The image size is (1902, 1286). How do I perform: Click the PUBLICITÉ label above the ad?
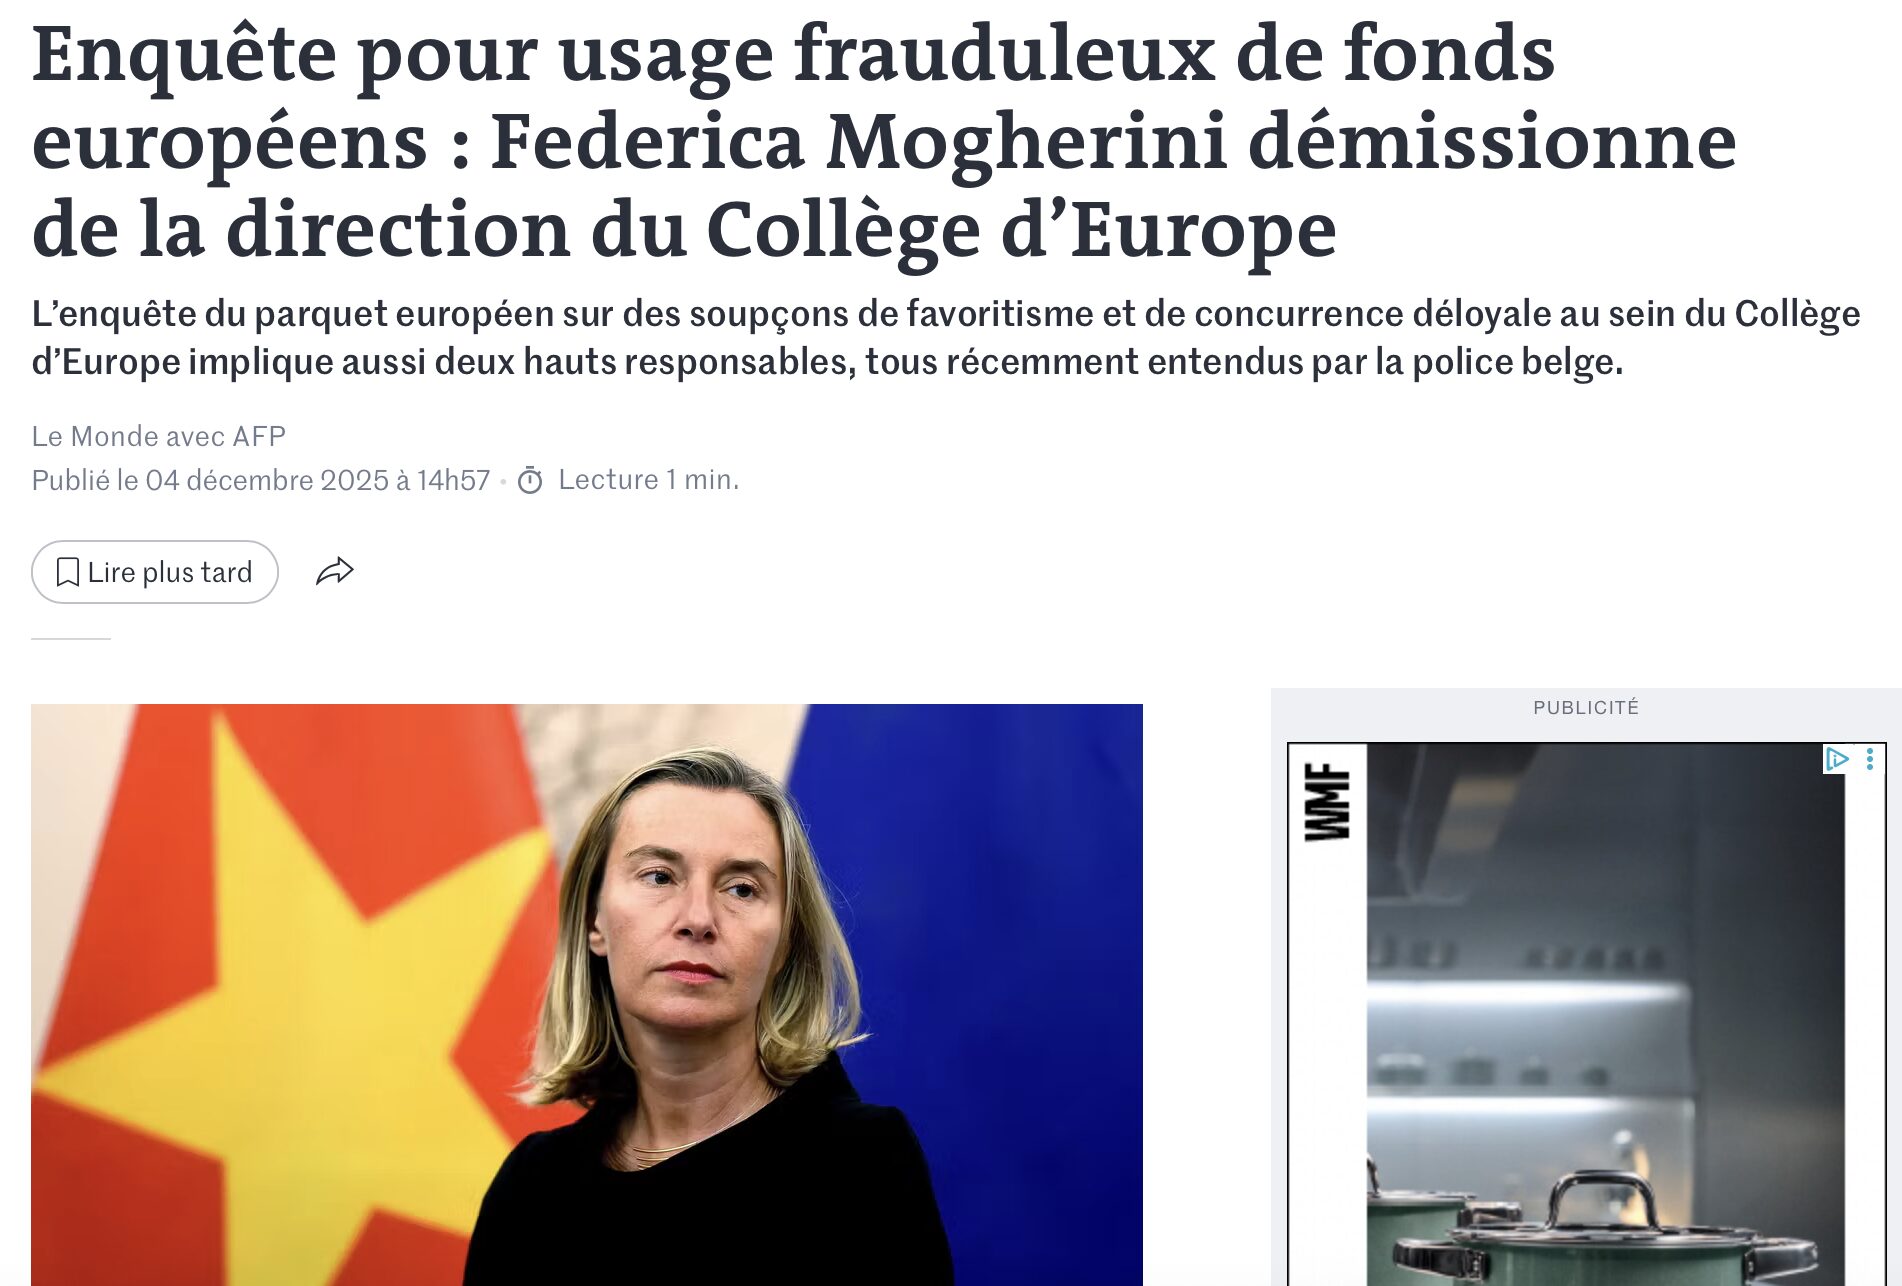tap(1586, 707)
